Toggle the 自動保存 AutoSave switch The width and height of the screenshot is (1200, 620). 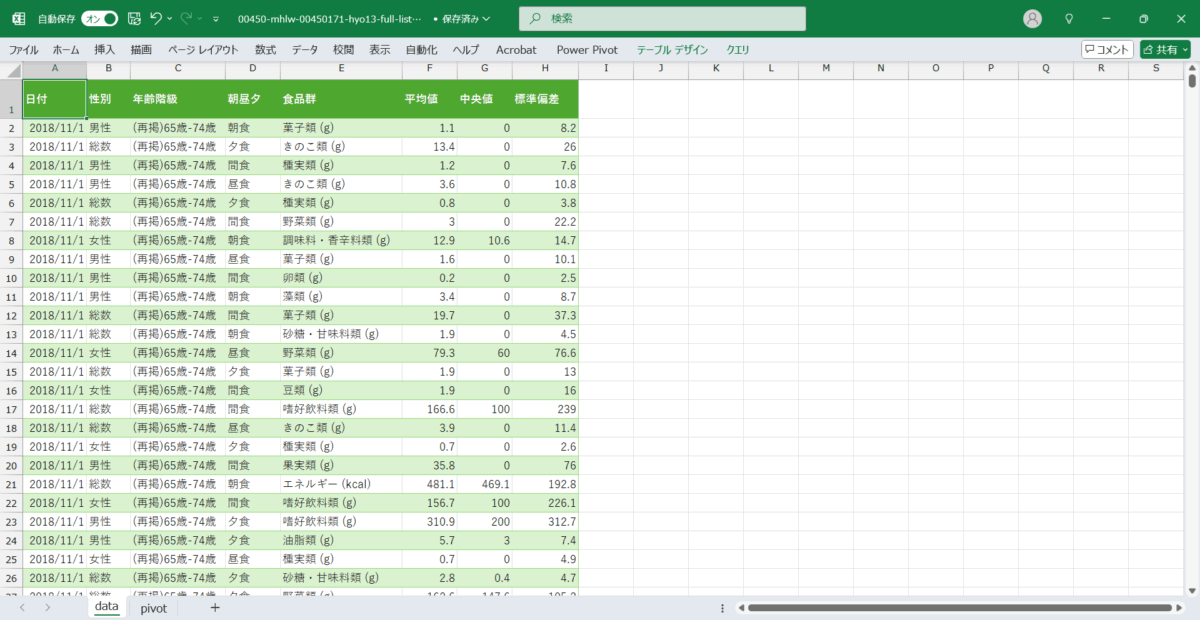pyautogui.click(x=99, y=19)
